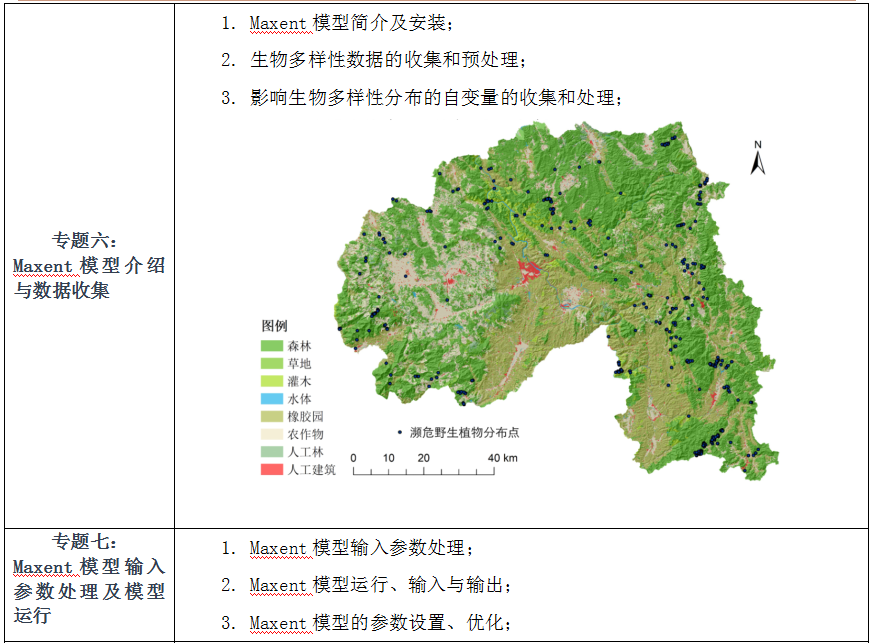Click the 农作物 legend color swatch
This screenshot has height=643, width=874.
[272, 434]
